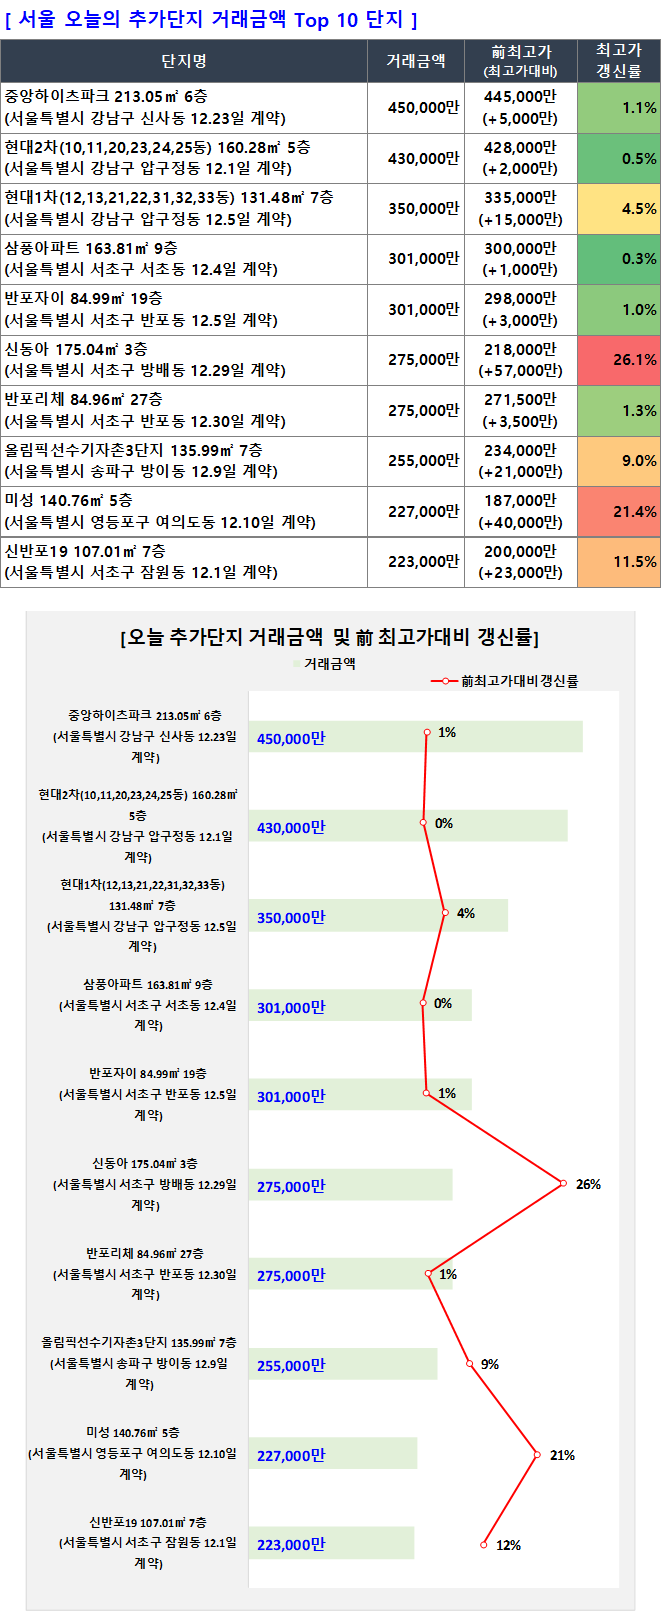662x1624 pixels.
Task: Click the '430,000만' bar label in chart
Action: [x=291, y=828]
